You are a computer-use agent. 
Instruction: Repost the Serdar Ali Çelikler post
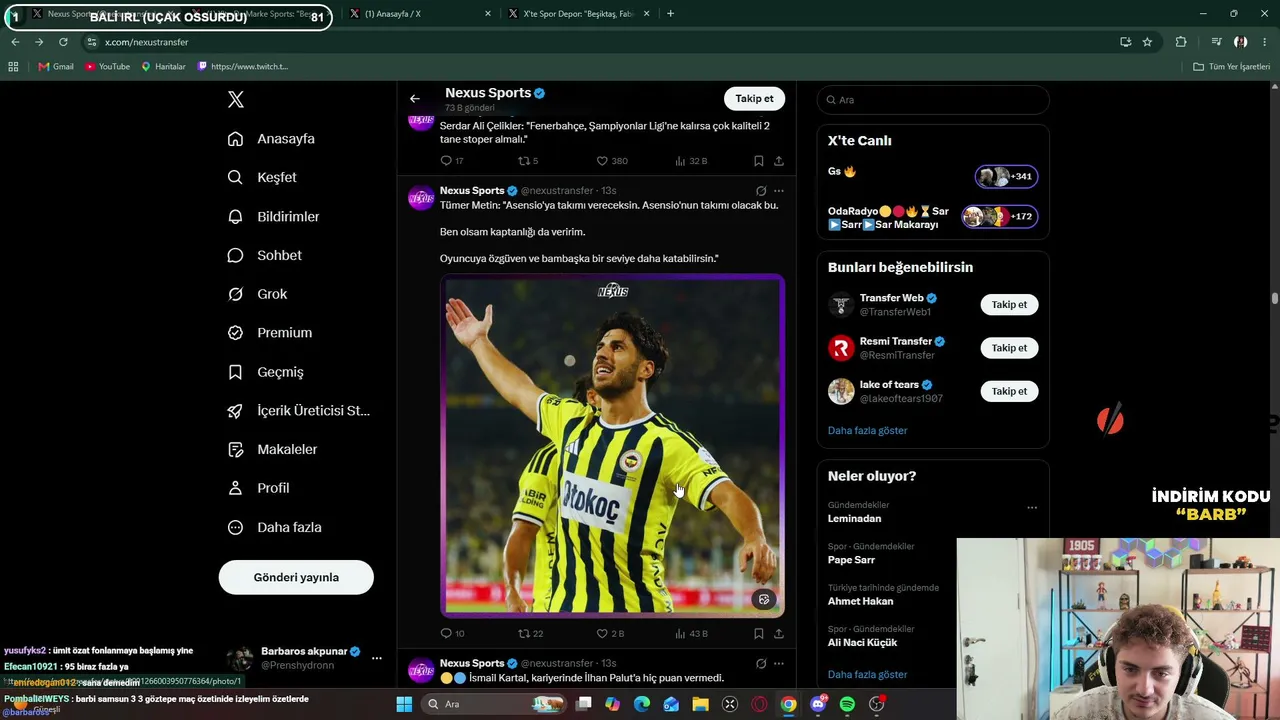point(528,161)
